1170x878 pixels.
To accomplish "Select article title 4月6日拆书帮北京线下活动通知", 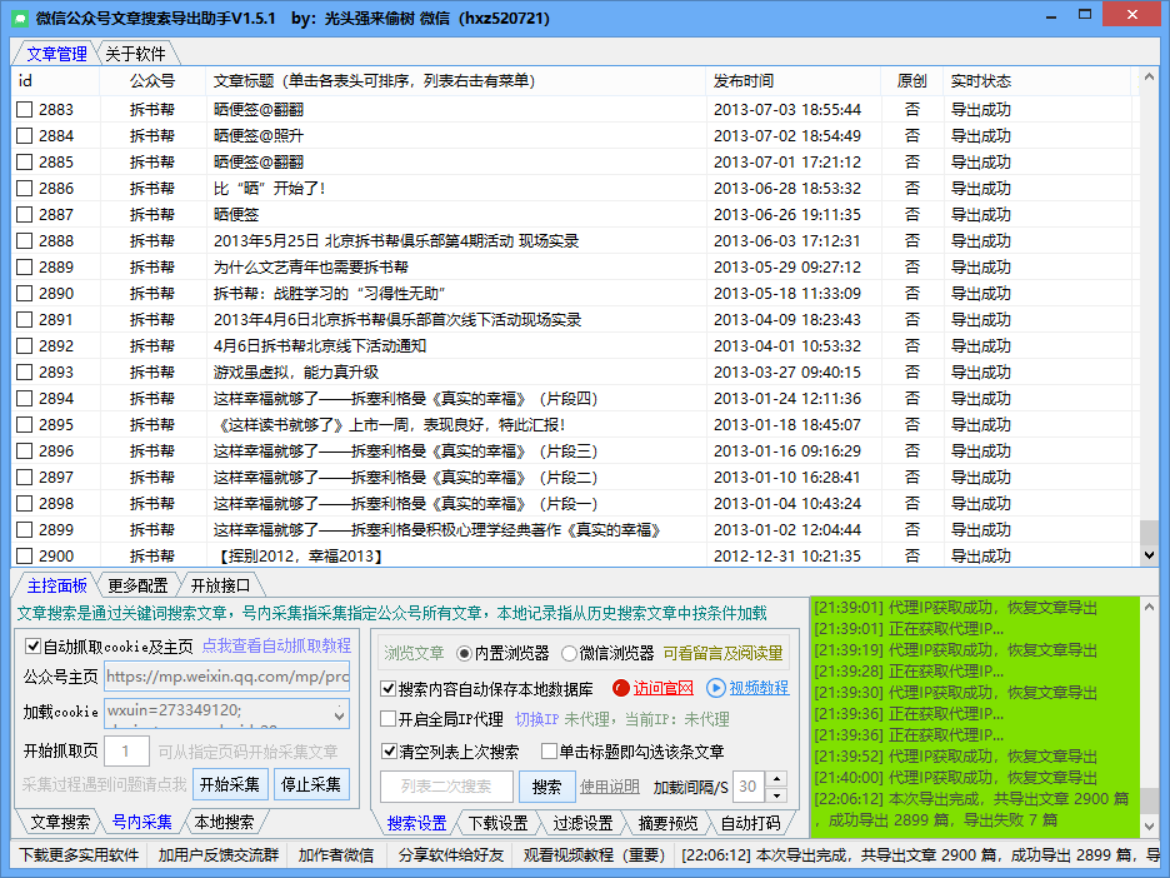I will [x=320, y=346].
